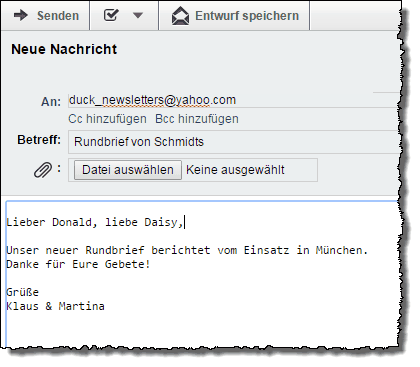Click the 'Betreff:' field label
420x367 pixels.
click(x=39, y=140)
